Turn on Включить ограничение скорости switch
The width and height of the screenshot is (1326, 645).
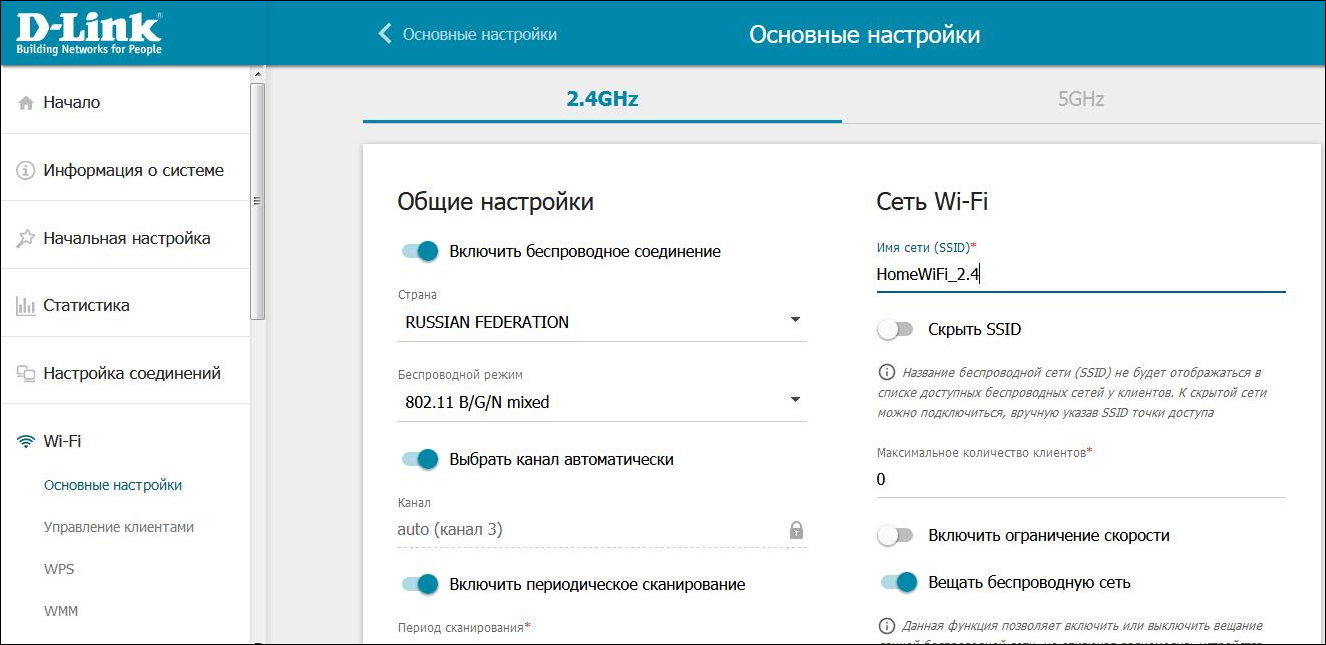(x=895, y=536)
